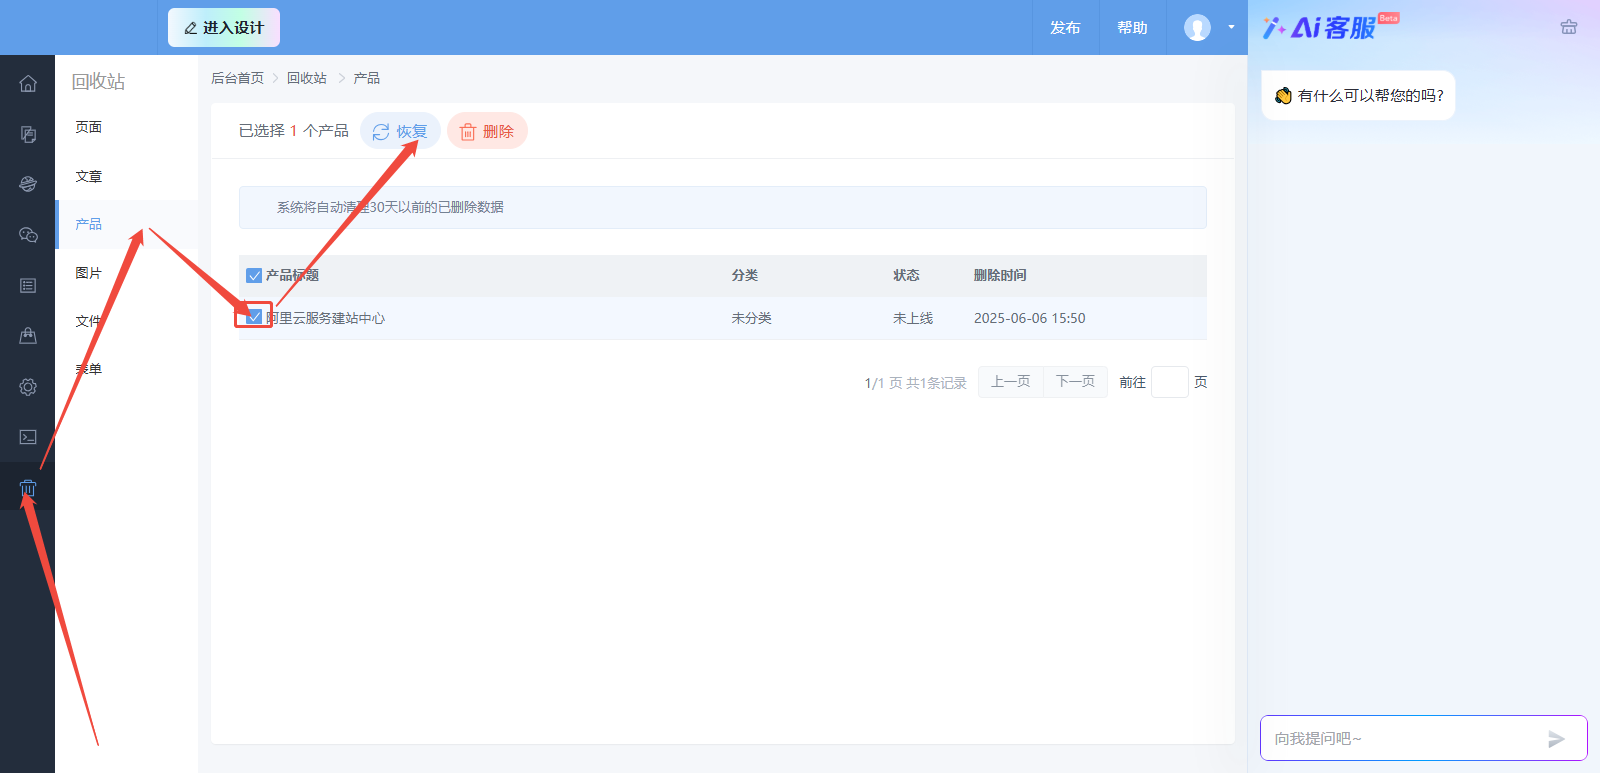The height and width of the screenshot is (773, 1600).
Task: Click the 删除 delete button
Action: click(487, 131)
